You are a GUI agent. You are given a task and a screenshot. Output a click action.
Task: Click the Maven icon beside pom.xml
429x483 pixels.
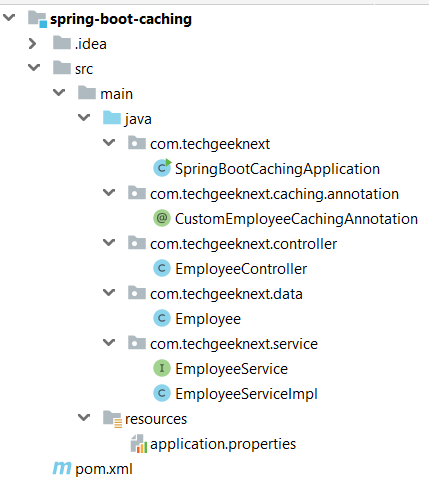coord(62,468)
